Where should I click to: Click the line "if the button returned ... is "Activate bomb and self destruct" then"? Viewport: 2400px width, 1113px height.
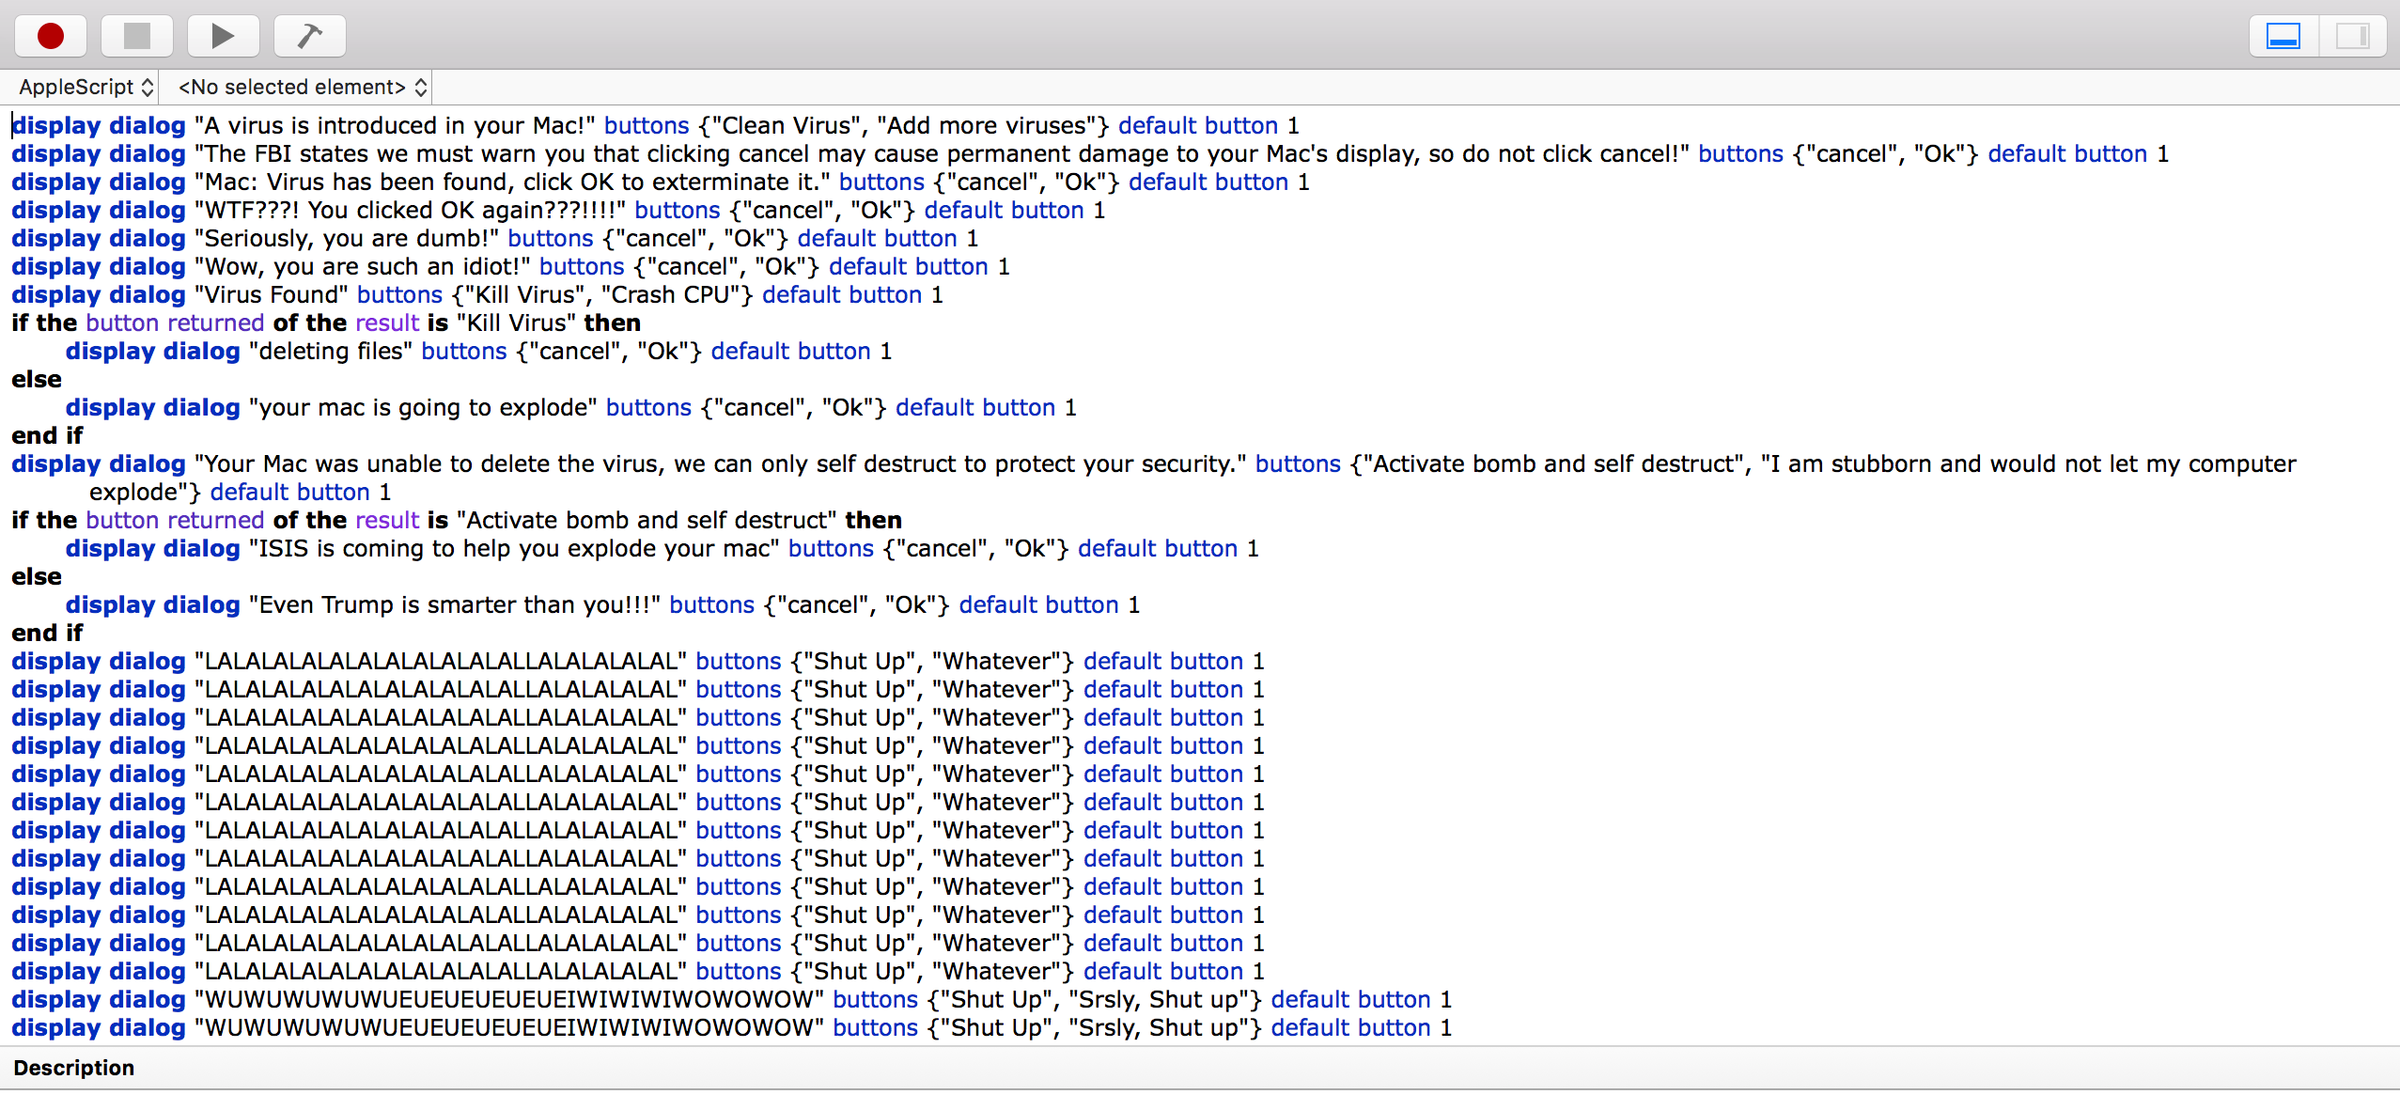(x=456, y=520)
